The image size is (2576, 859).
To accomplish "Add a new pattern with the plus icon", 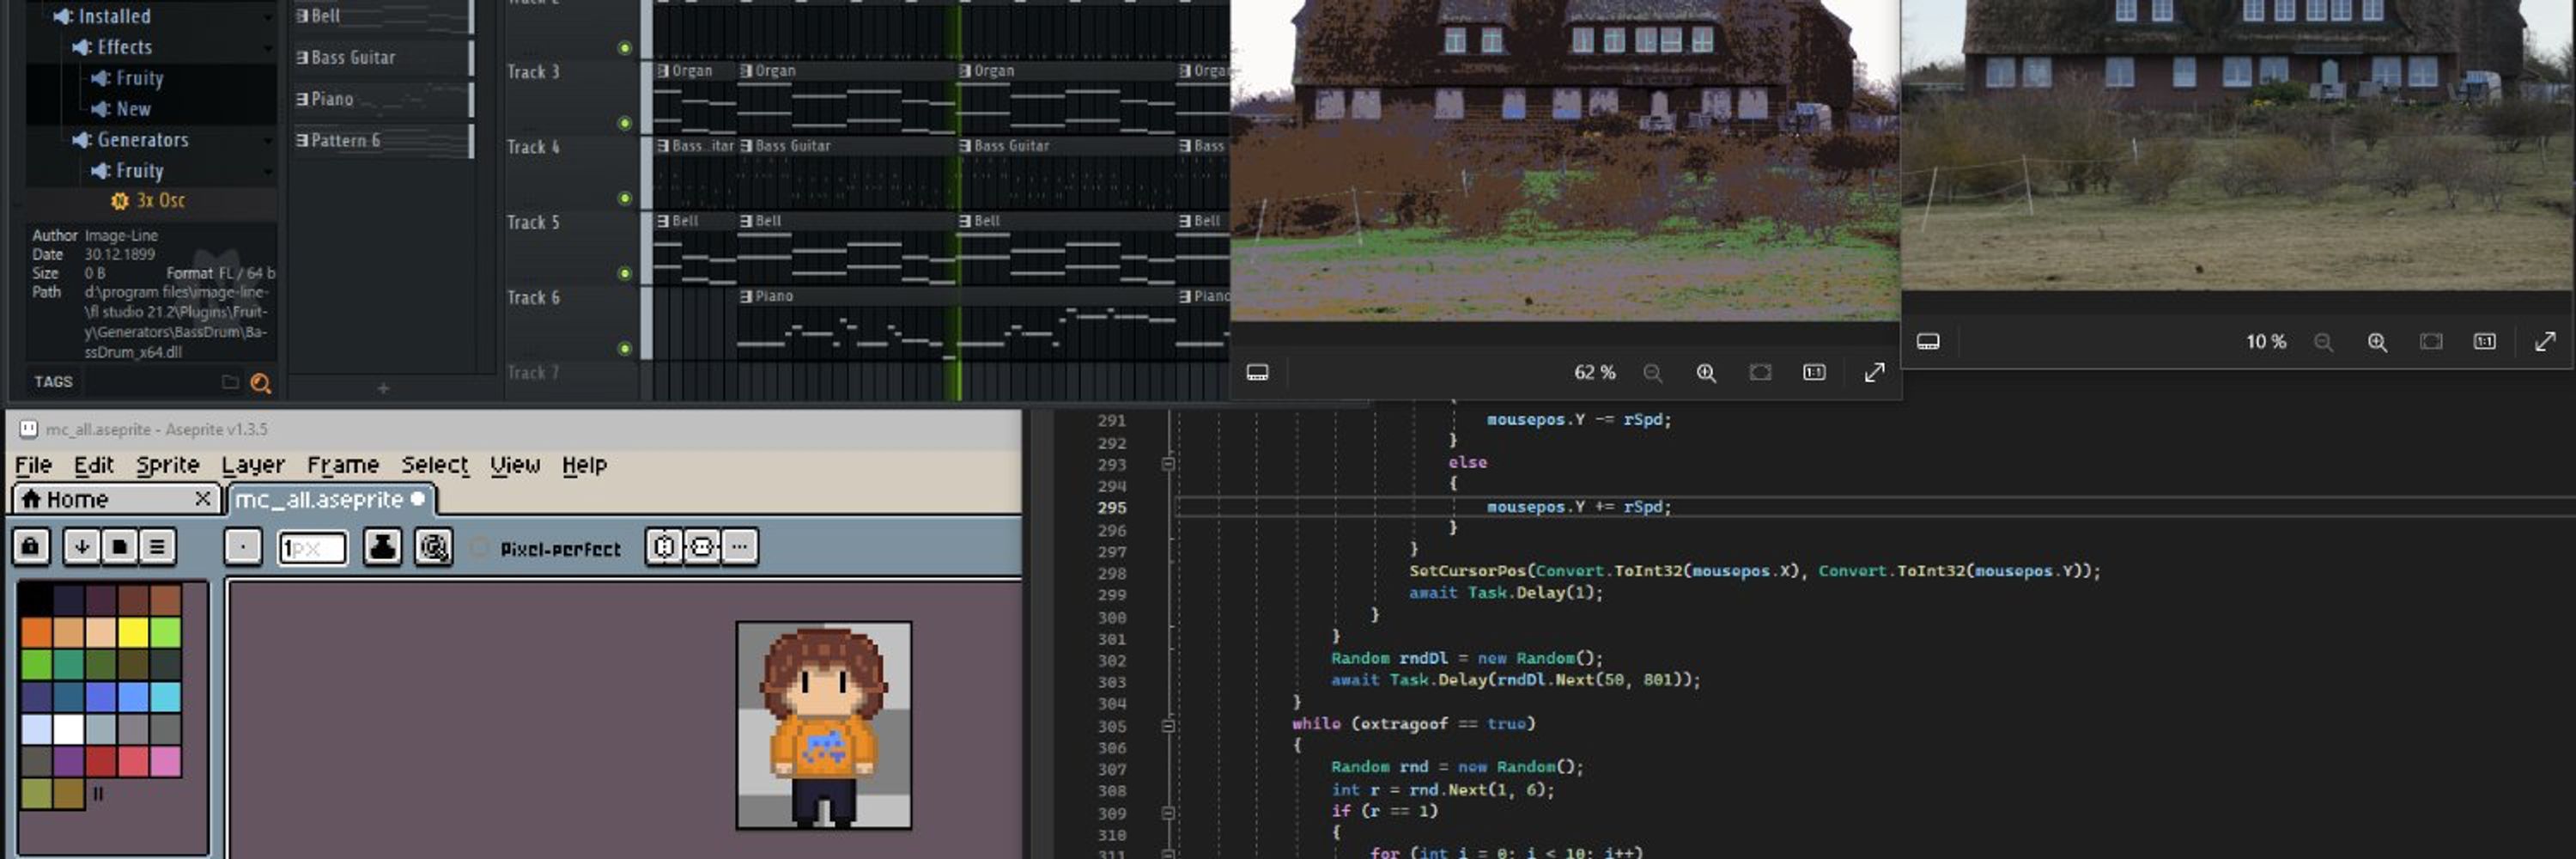I will [x=383, y=388].
